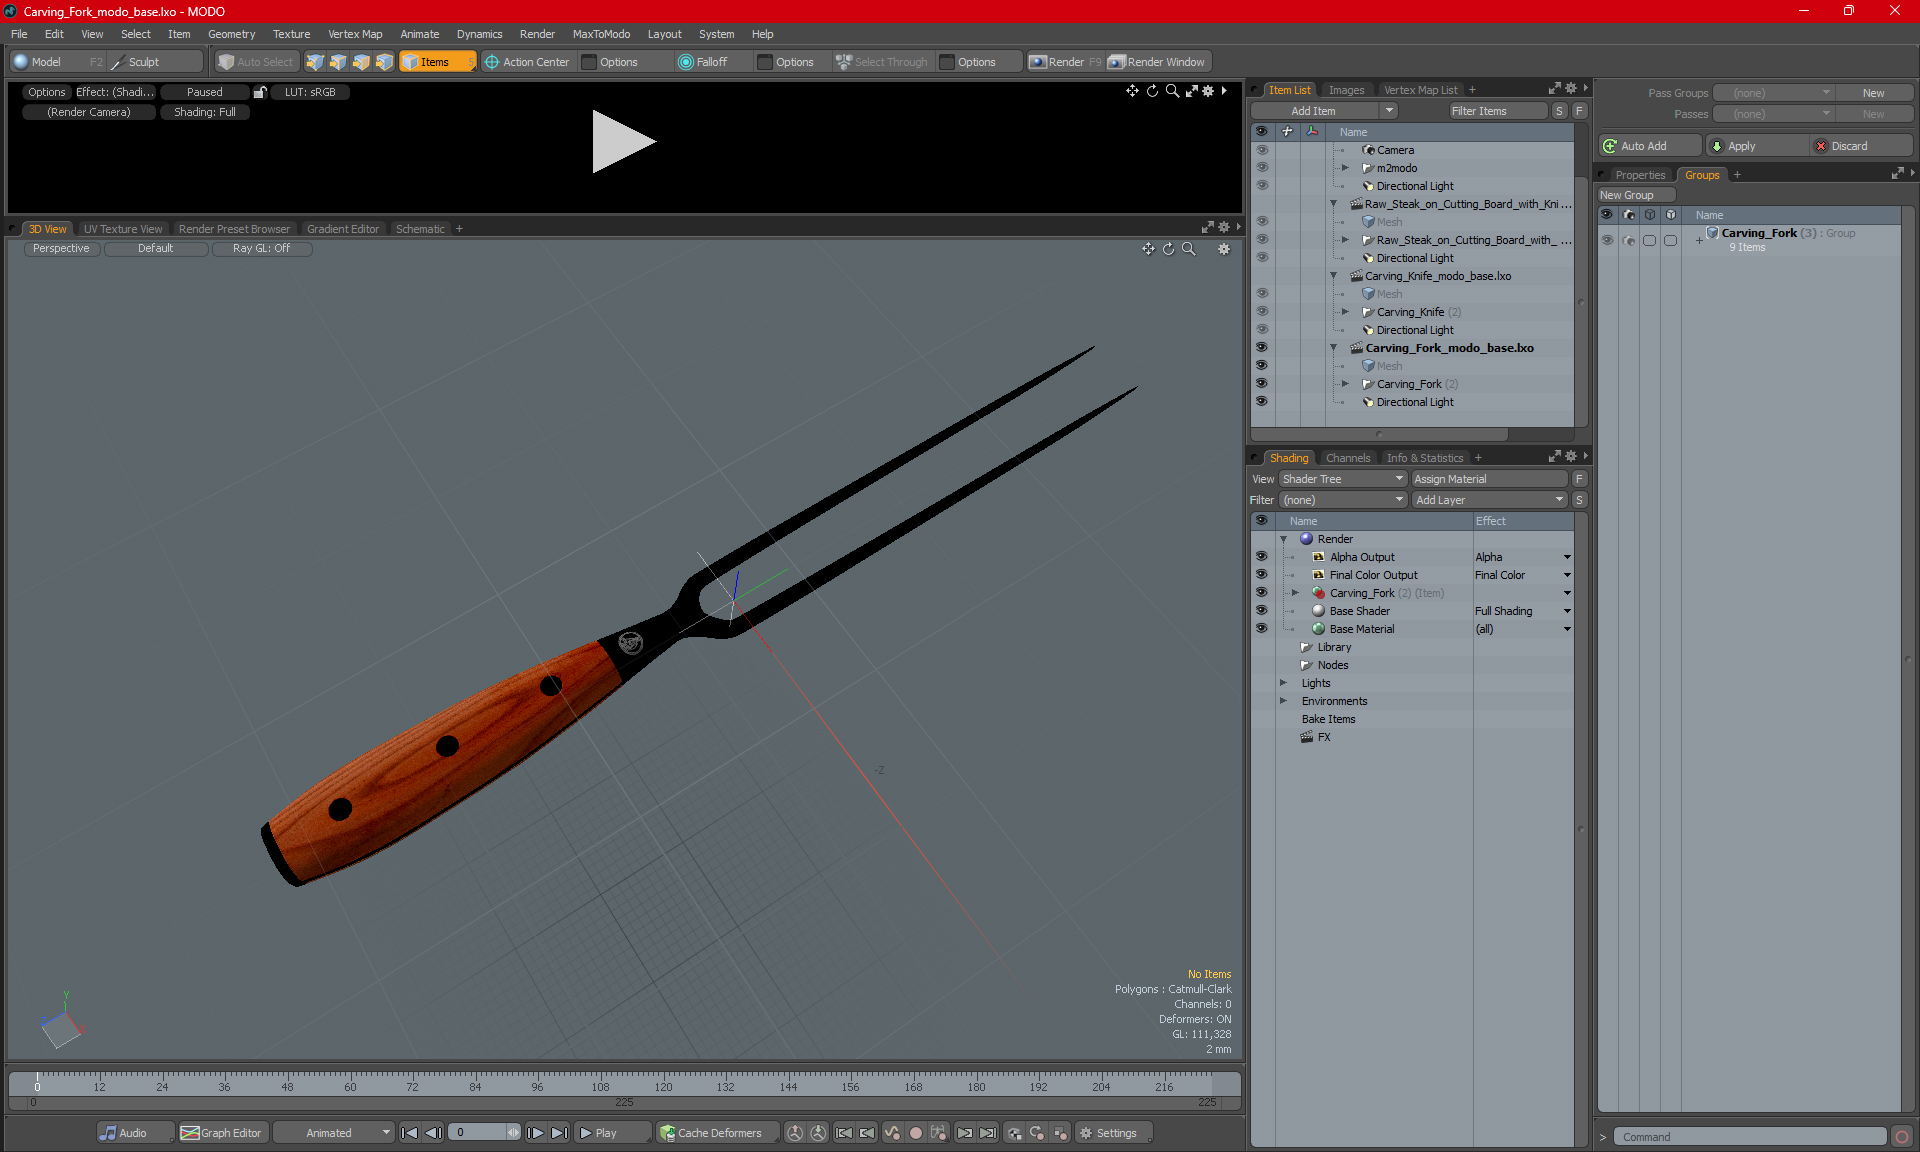The height and width of the screenshot is (1152, 1920).
Task: Click the record keyframe circle icon
Action: [x=915, y=1133]
